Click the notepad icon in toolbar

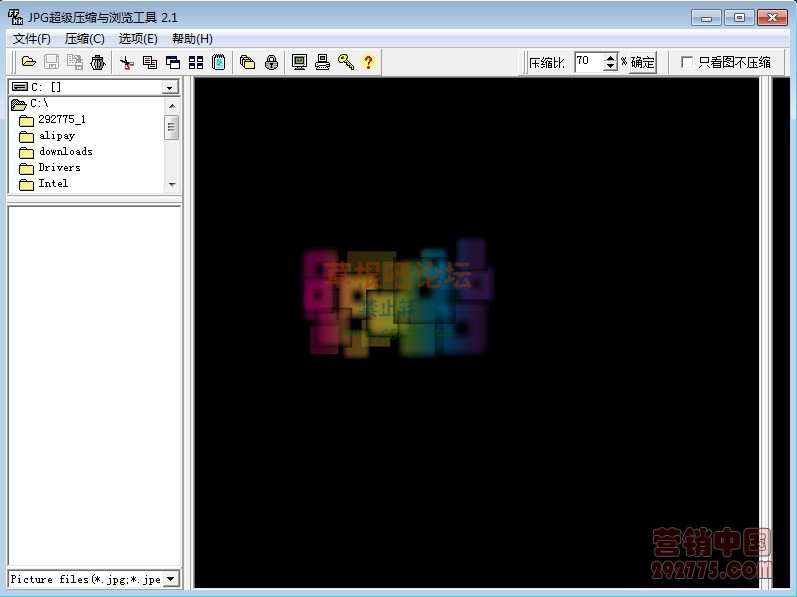(x=218, y=62)
